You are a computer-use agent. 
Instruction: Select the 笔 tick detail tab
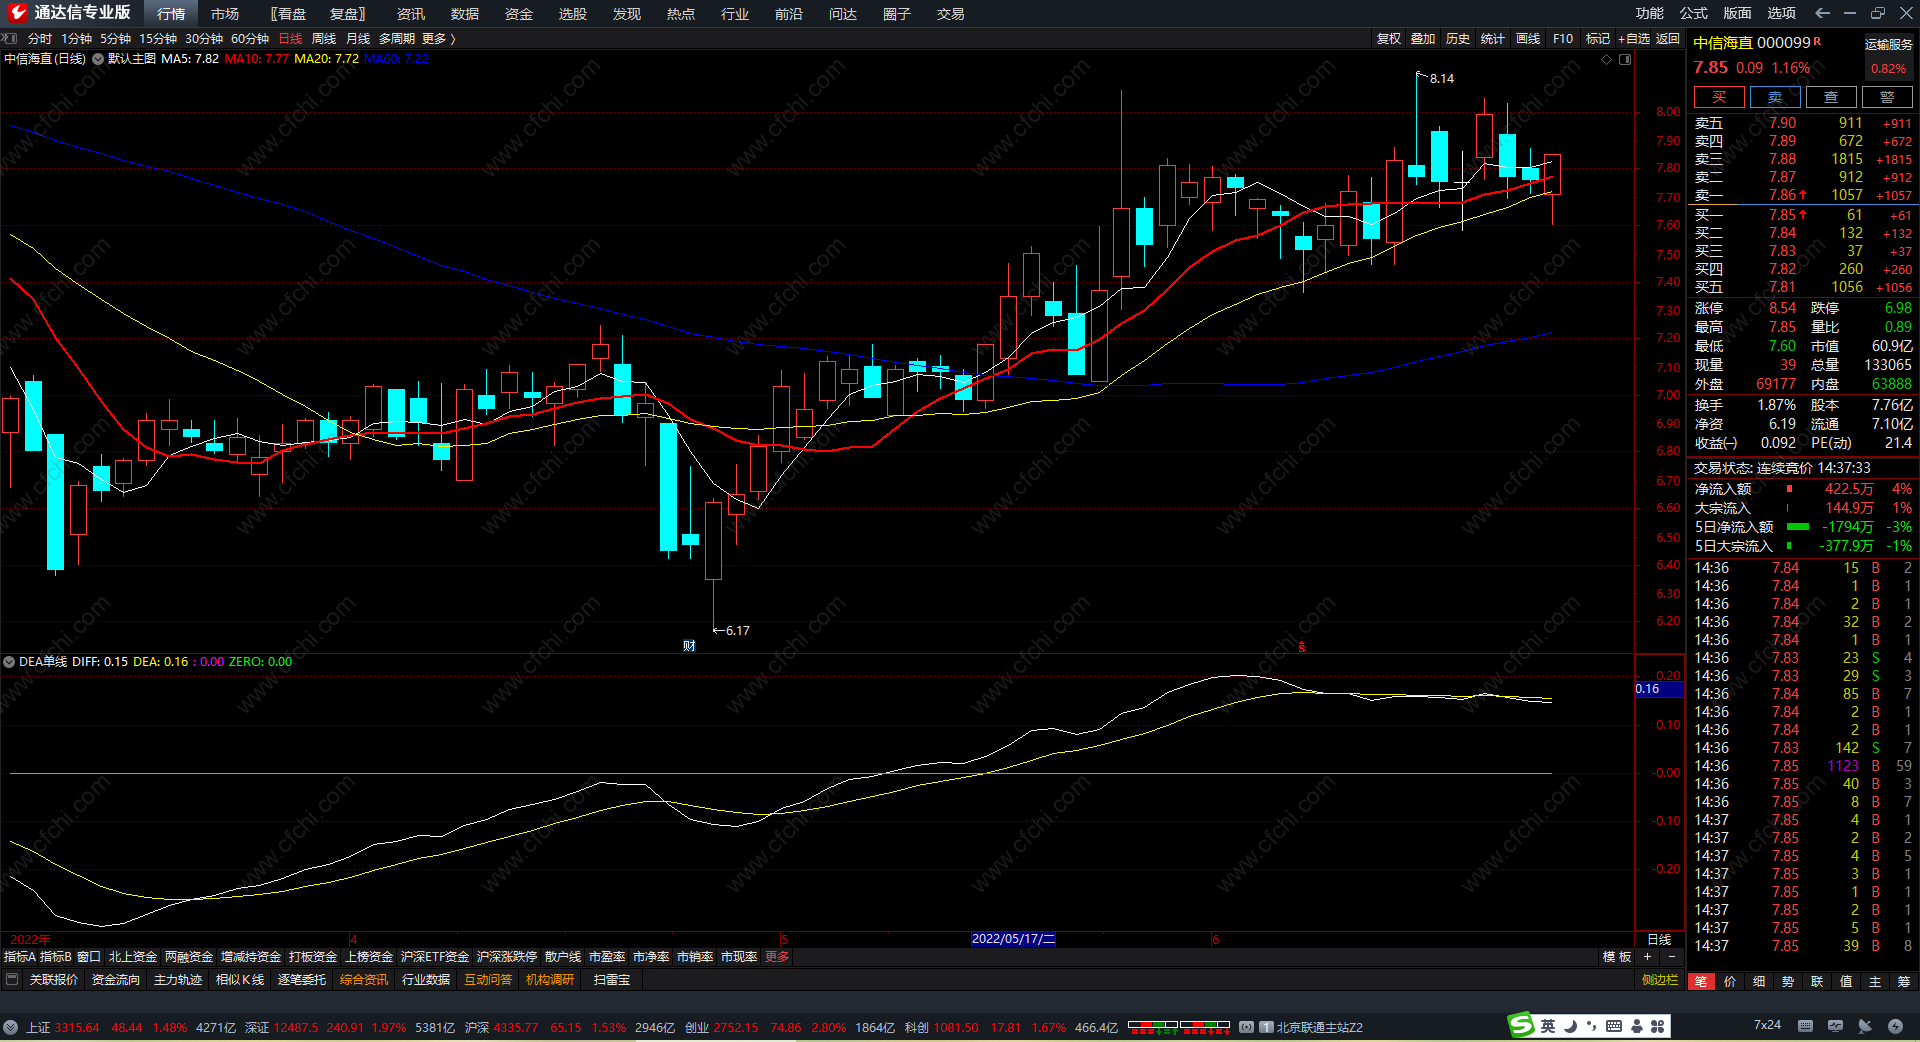tap(1701, 981)
